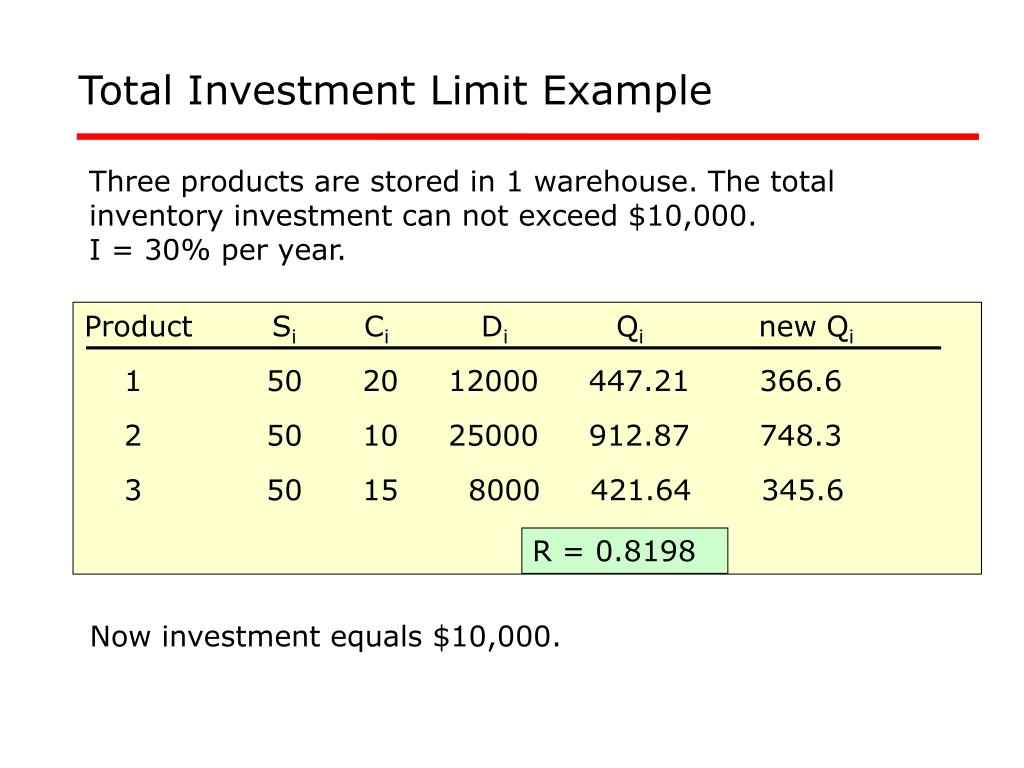Image resolution: width=1024 pixels, height=768 pixels.
Task: Select the demand value 12000
Action: (x=494, y=381)
